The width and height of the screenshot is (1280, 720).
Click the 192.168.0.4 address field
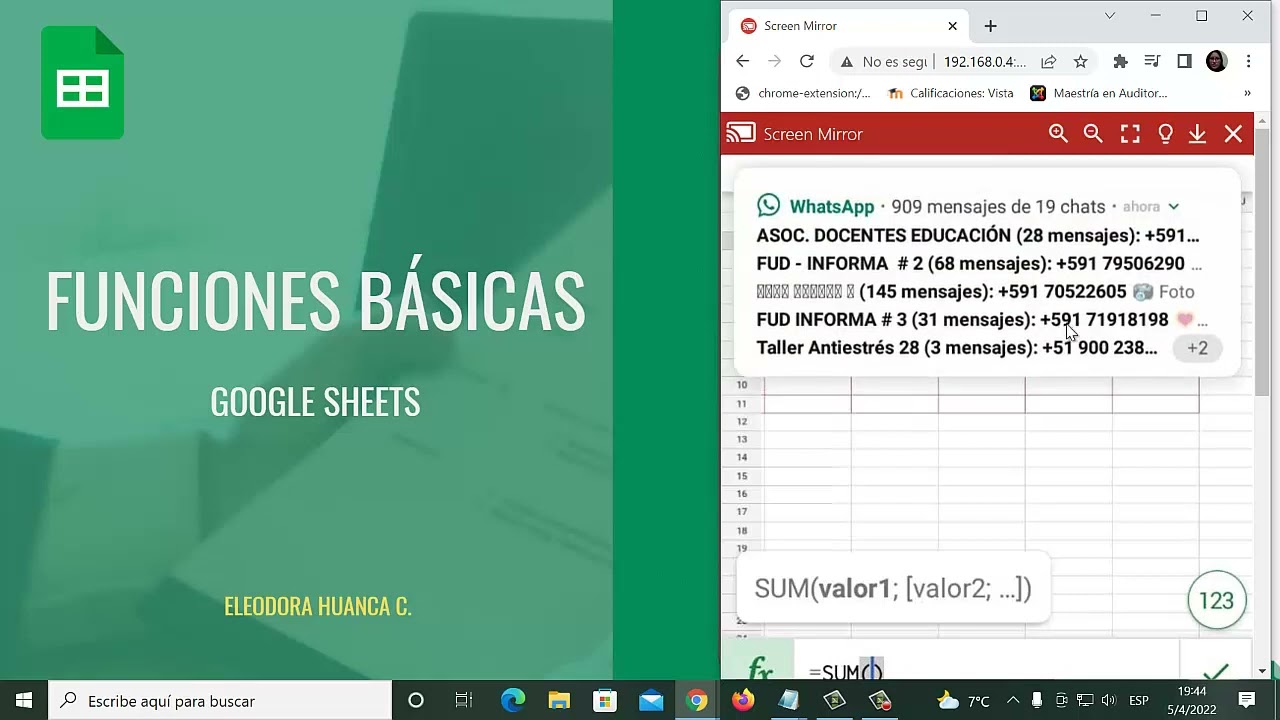click(x=985, y=62)
